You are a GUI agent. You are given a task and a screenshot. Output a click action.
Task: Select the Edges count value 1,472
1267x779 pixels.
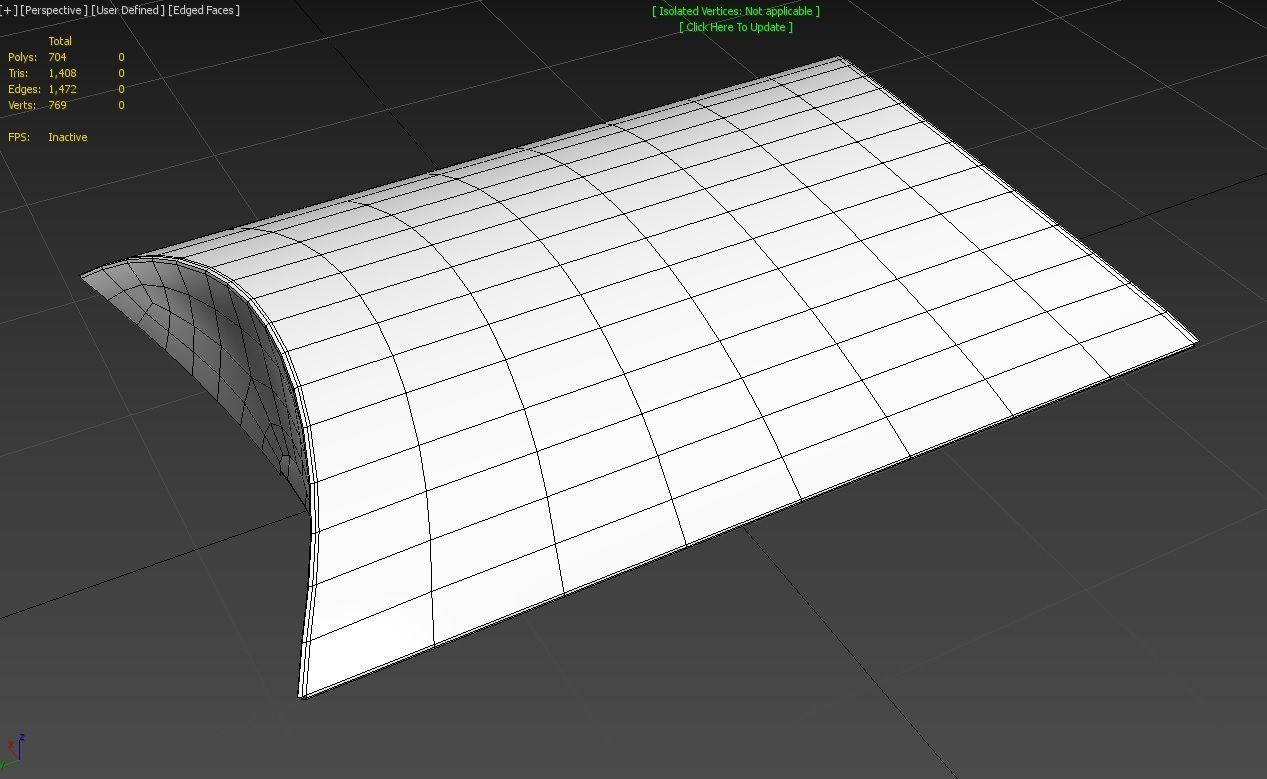(62, 89)
